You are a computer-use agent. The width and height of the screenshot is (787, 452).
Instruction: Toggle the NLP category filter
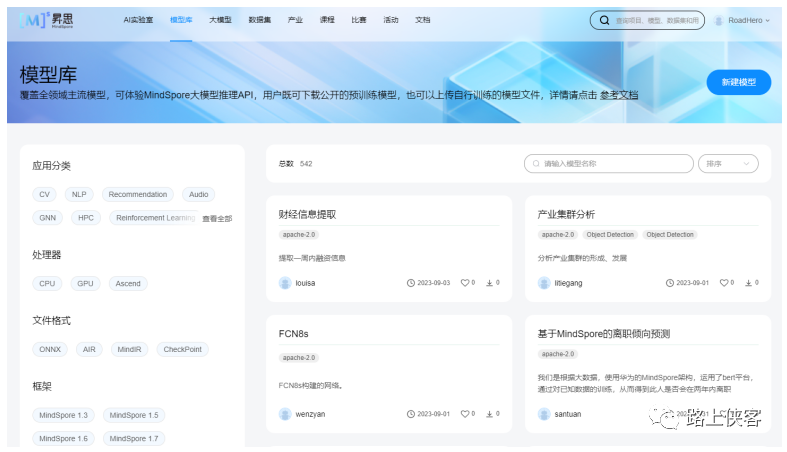[79, 194]
